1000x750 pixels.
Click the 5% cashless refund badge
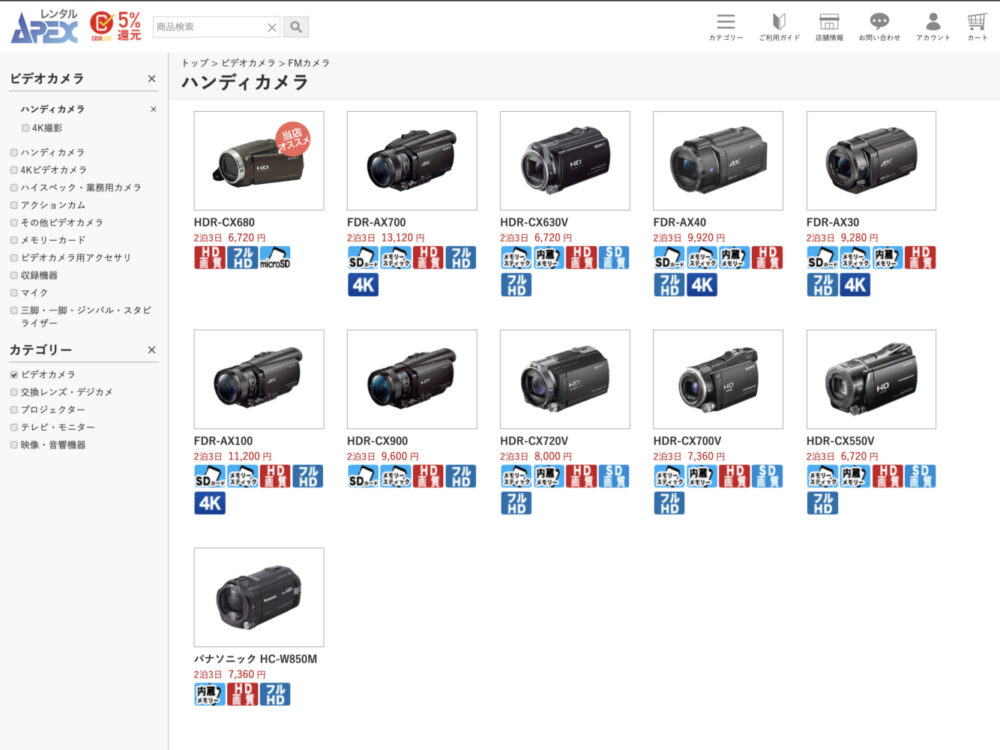[x=115, y=26]
